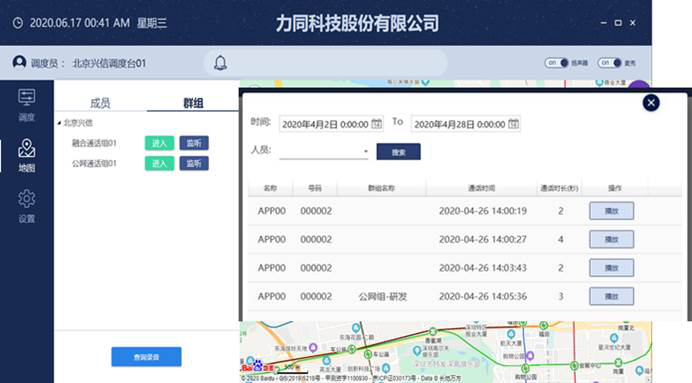
Task: Collapse the 北京兴信 tree node
Action: 59,123
